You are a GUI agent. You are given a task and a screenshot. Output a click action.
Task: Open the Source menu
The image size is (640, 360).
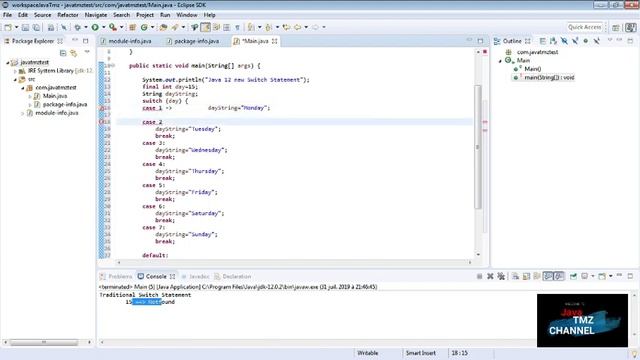[42, 15]
